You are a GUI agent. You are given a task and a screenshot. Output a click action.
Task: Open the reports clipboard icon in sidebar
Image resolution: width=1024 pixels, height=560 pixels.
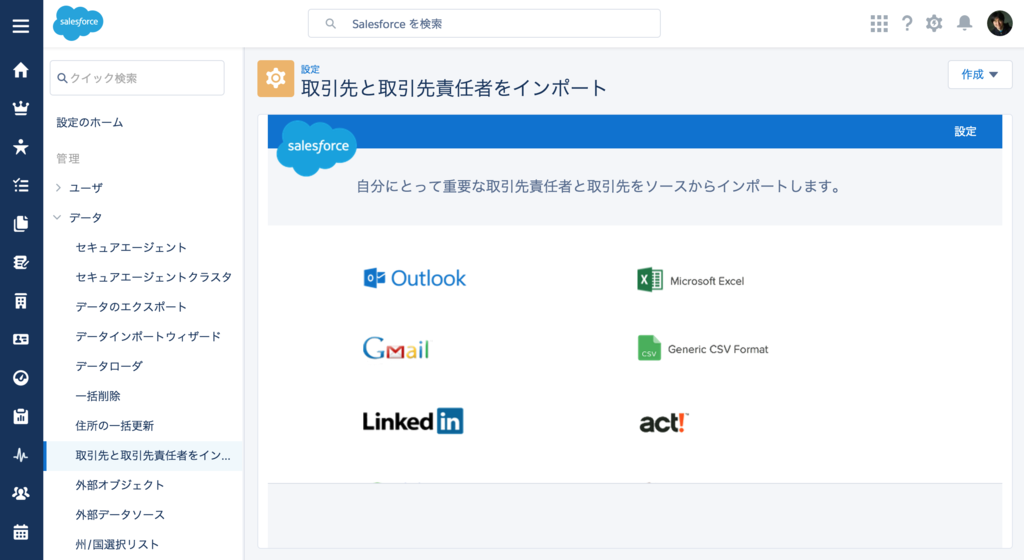pos(21,416)
